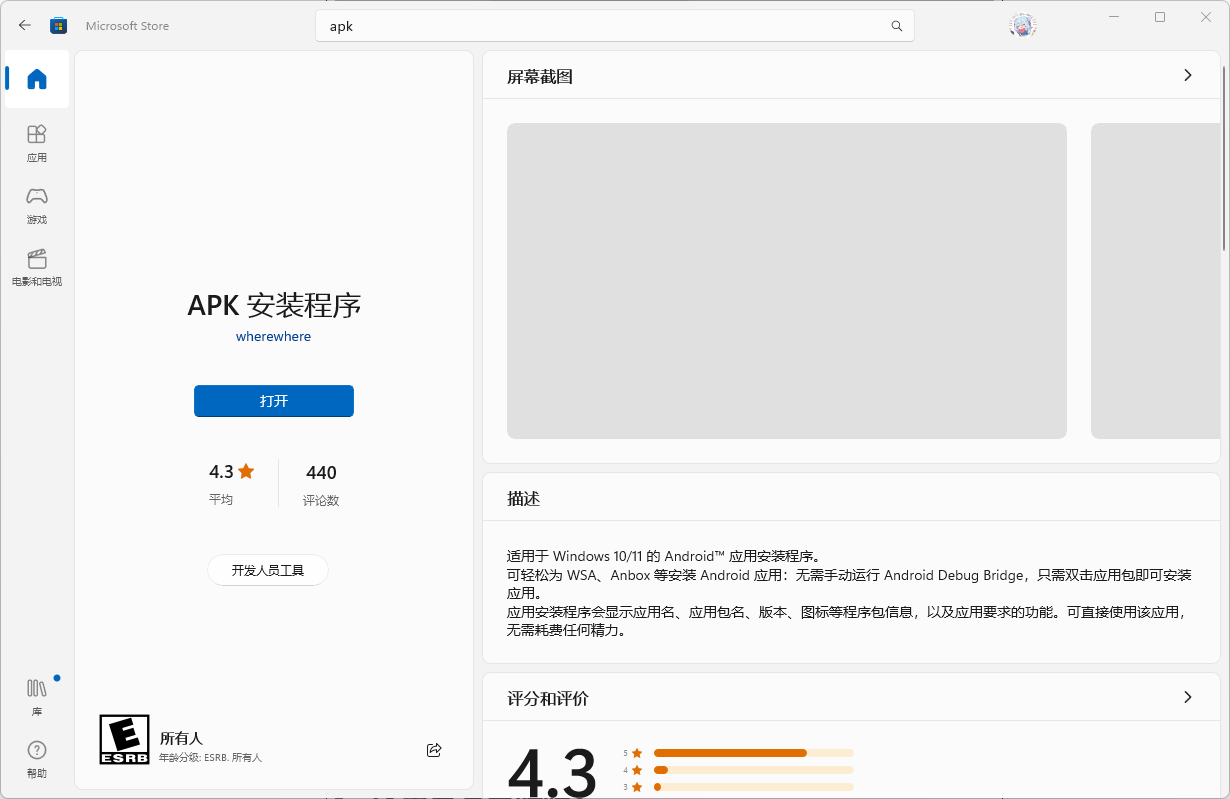Open the 库 (Library) page

pos(37,696)
